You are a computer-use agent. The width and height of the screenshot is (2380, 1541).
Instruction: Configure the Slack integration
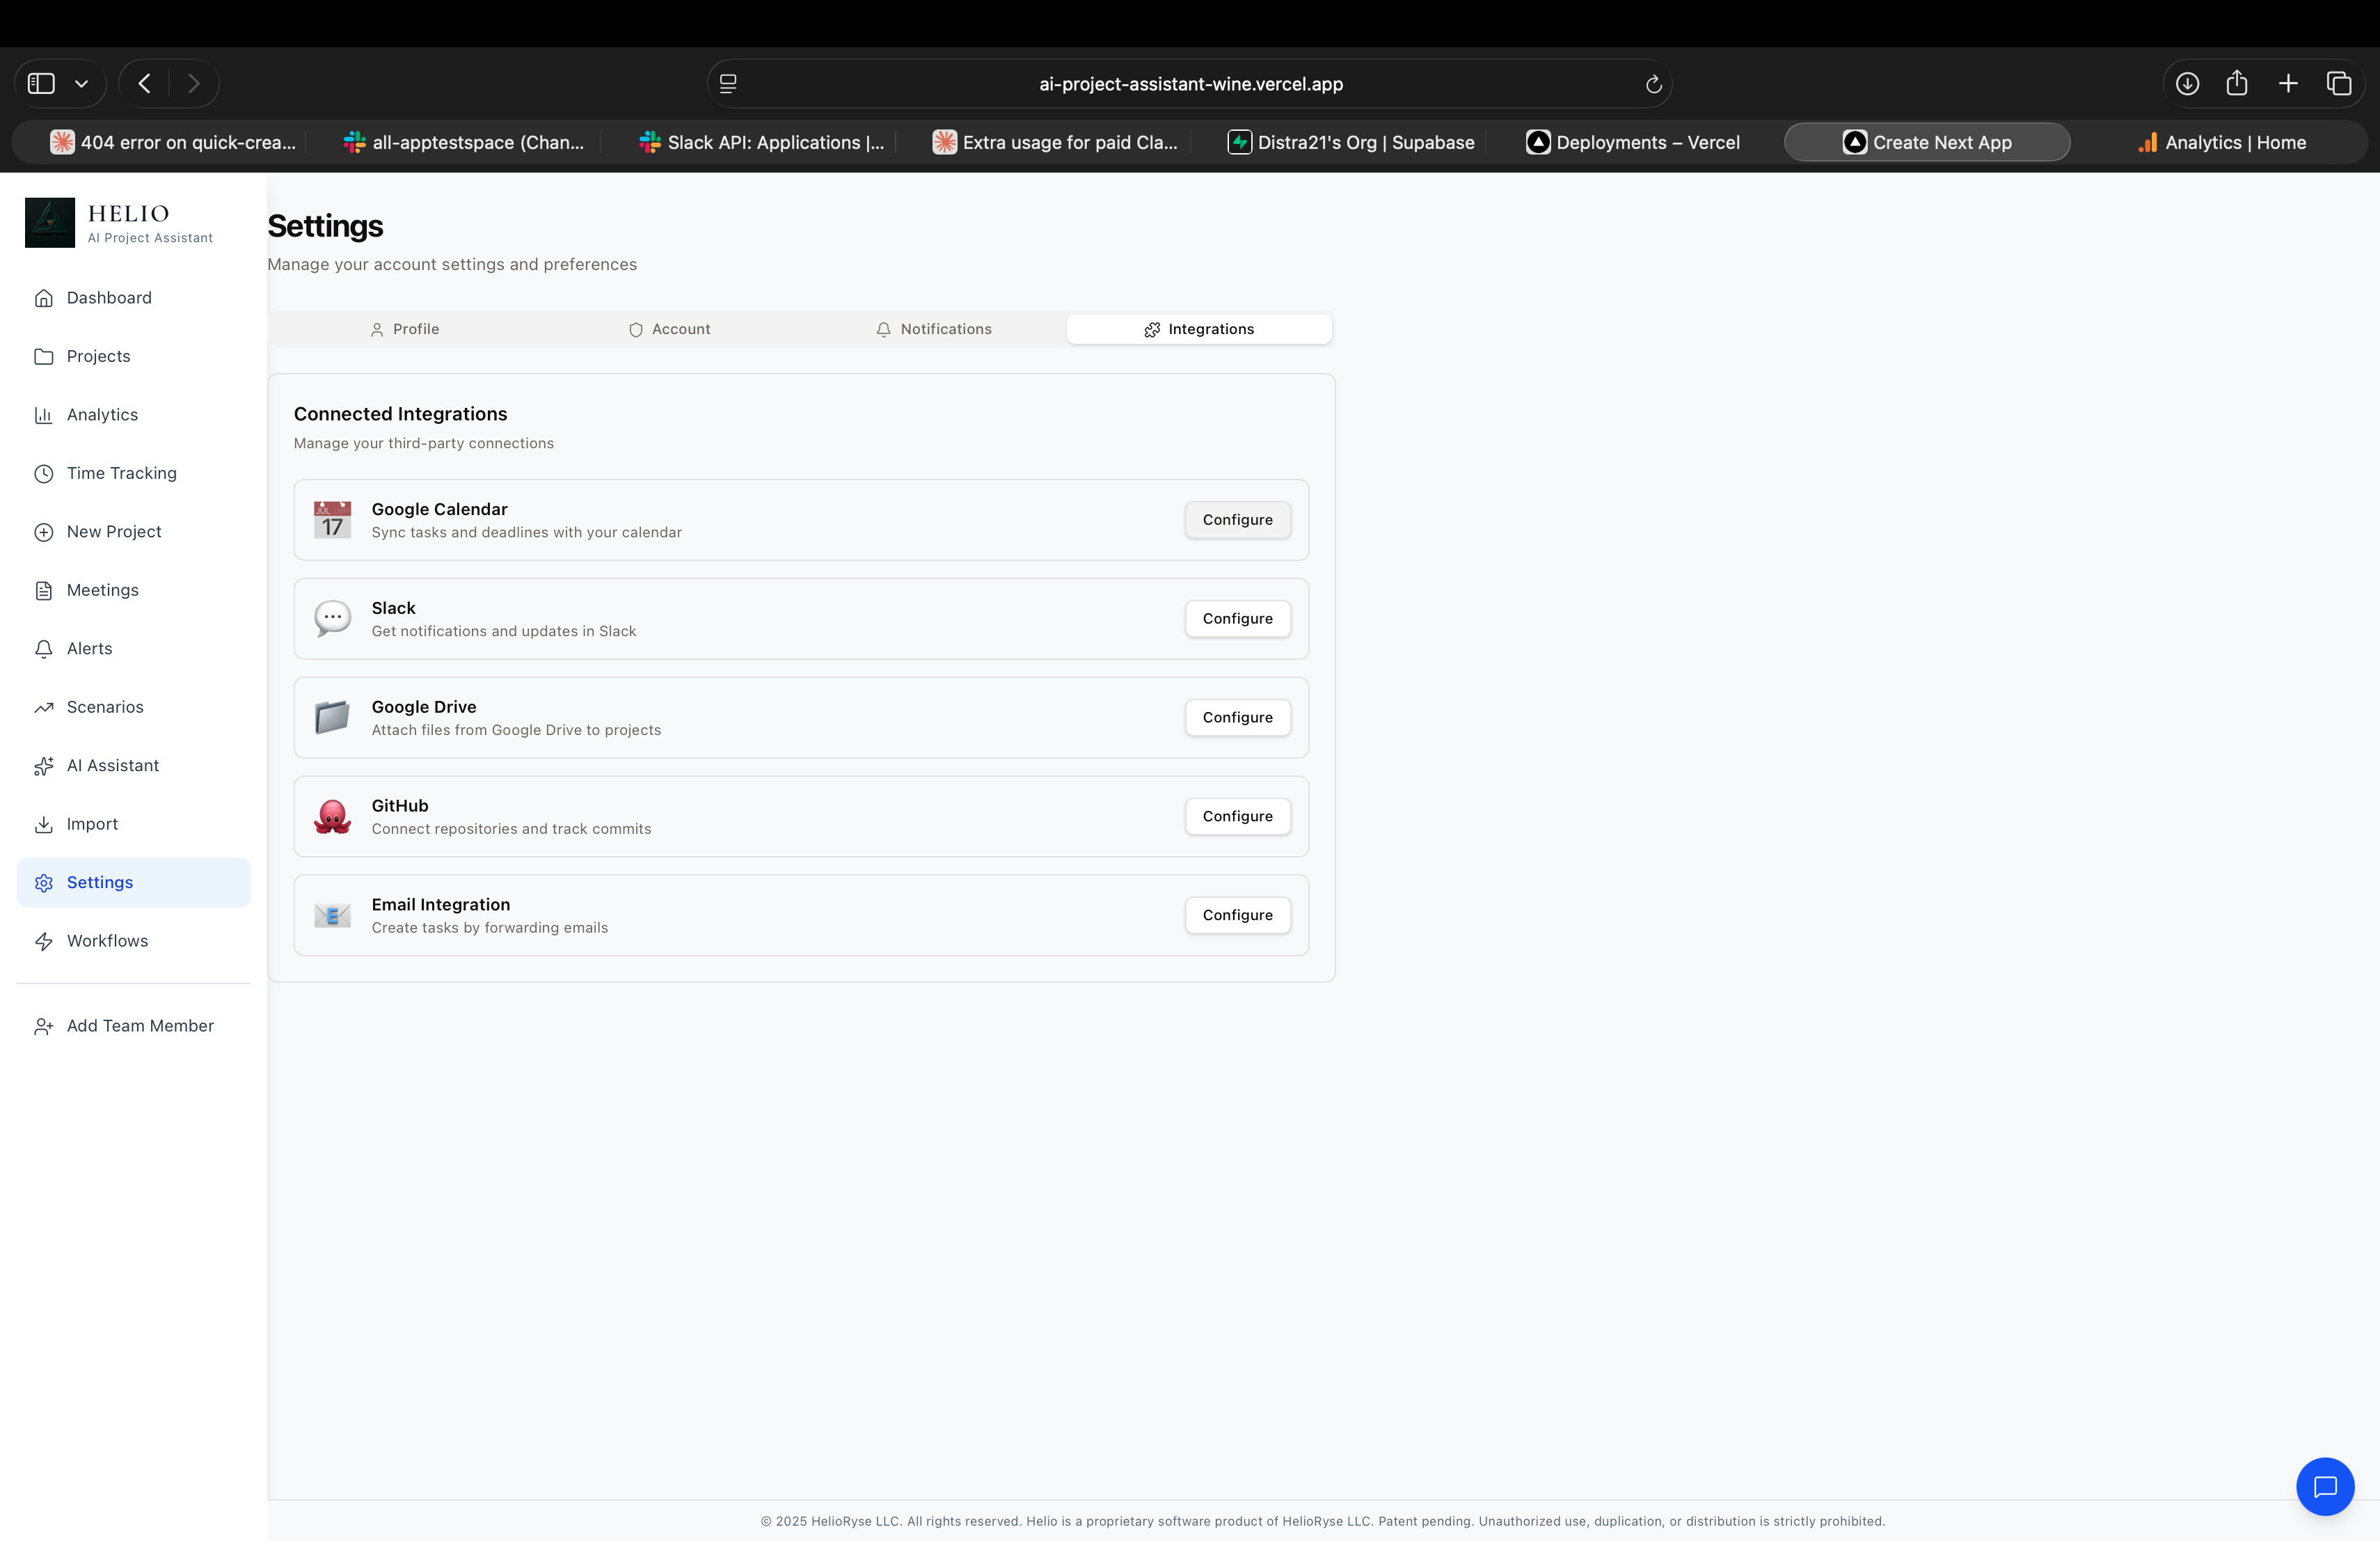(x=1237, y=618)
